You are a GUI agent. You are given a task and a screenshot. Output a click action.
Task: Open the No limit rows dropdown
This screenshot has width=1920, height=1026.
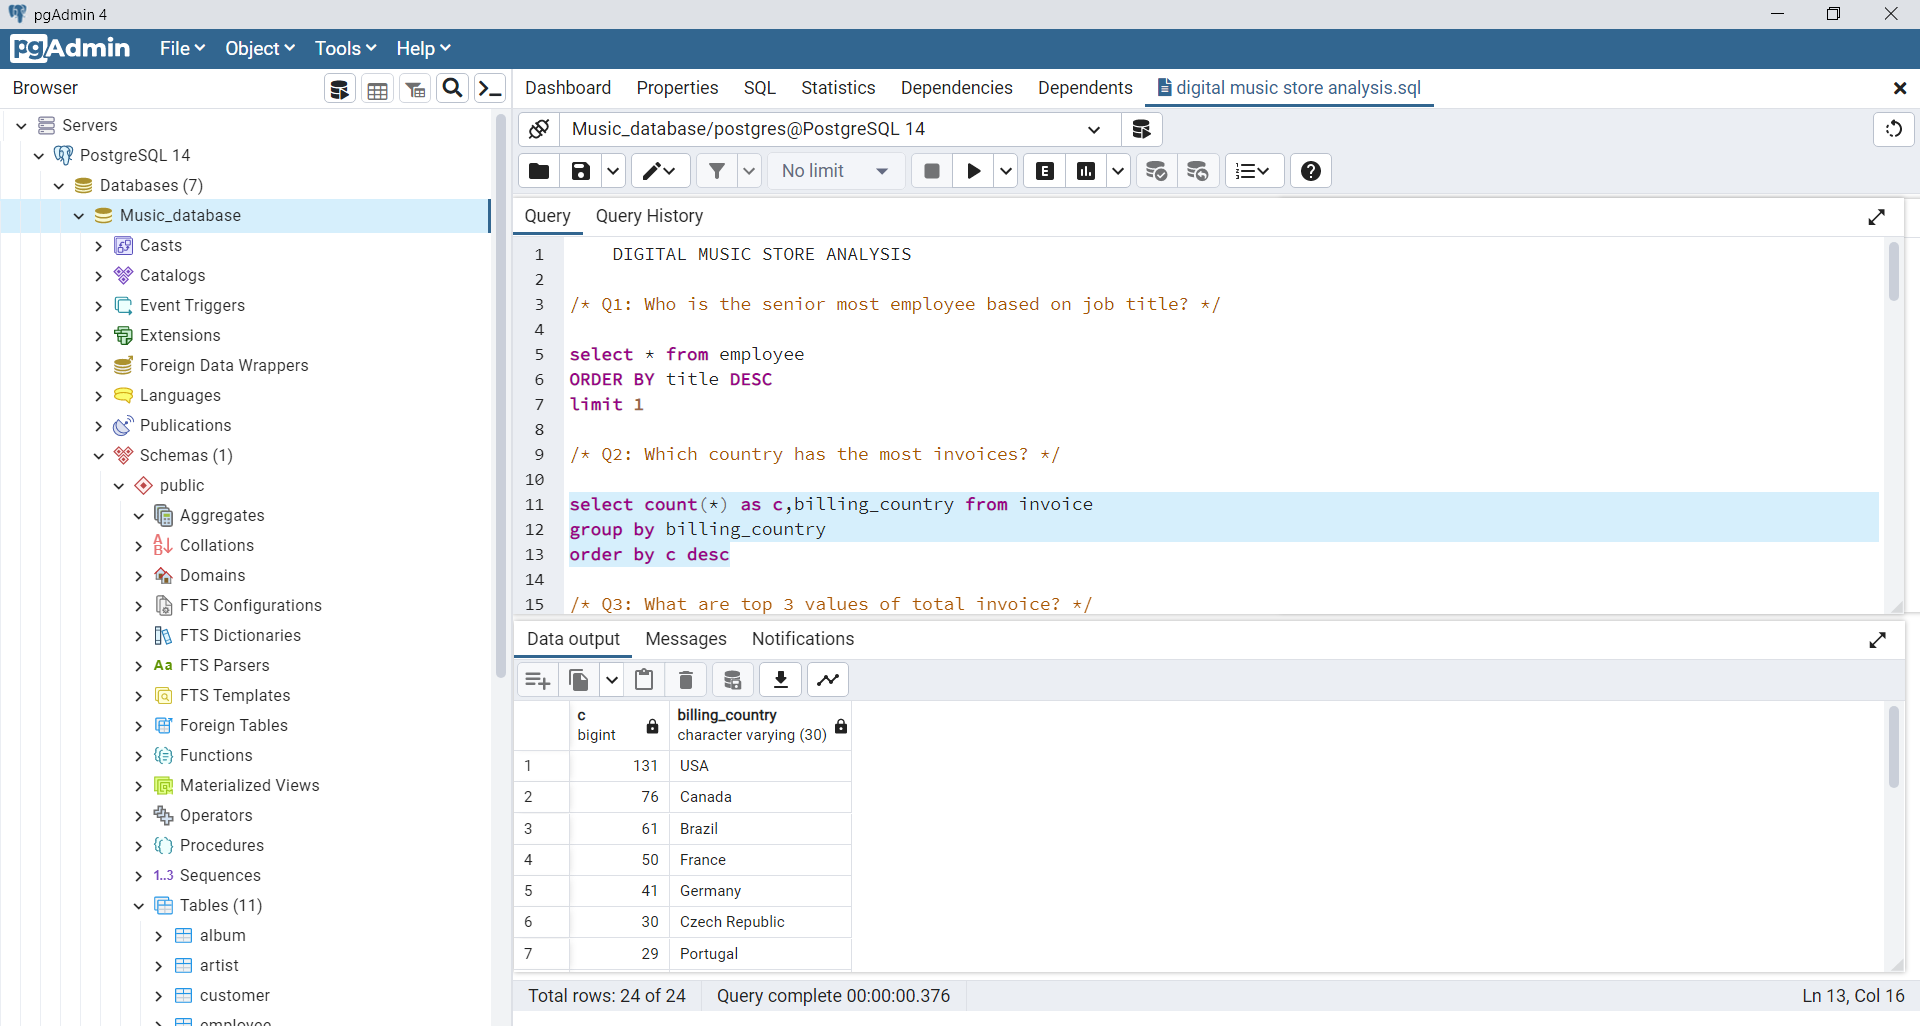pos(836,171)
